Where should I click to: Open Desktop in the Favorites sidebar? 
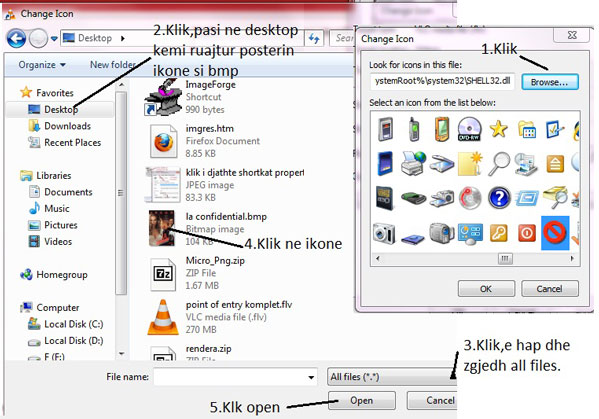(x=61, y=110)
